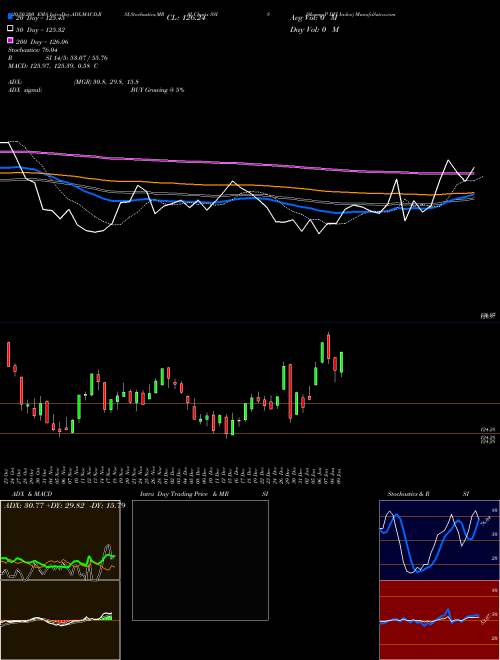The height and width of the screenshot is (660, 500).
Task: Click the tallest red candle at the chart peak
Action: [328, 346]
